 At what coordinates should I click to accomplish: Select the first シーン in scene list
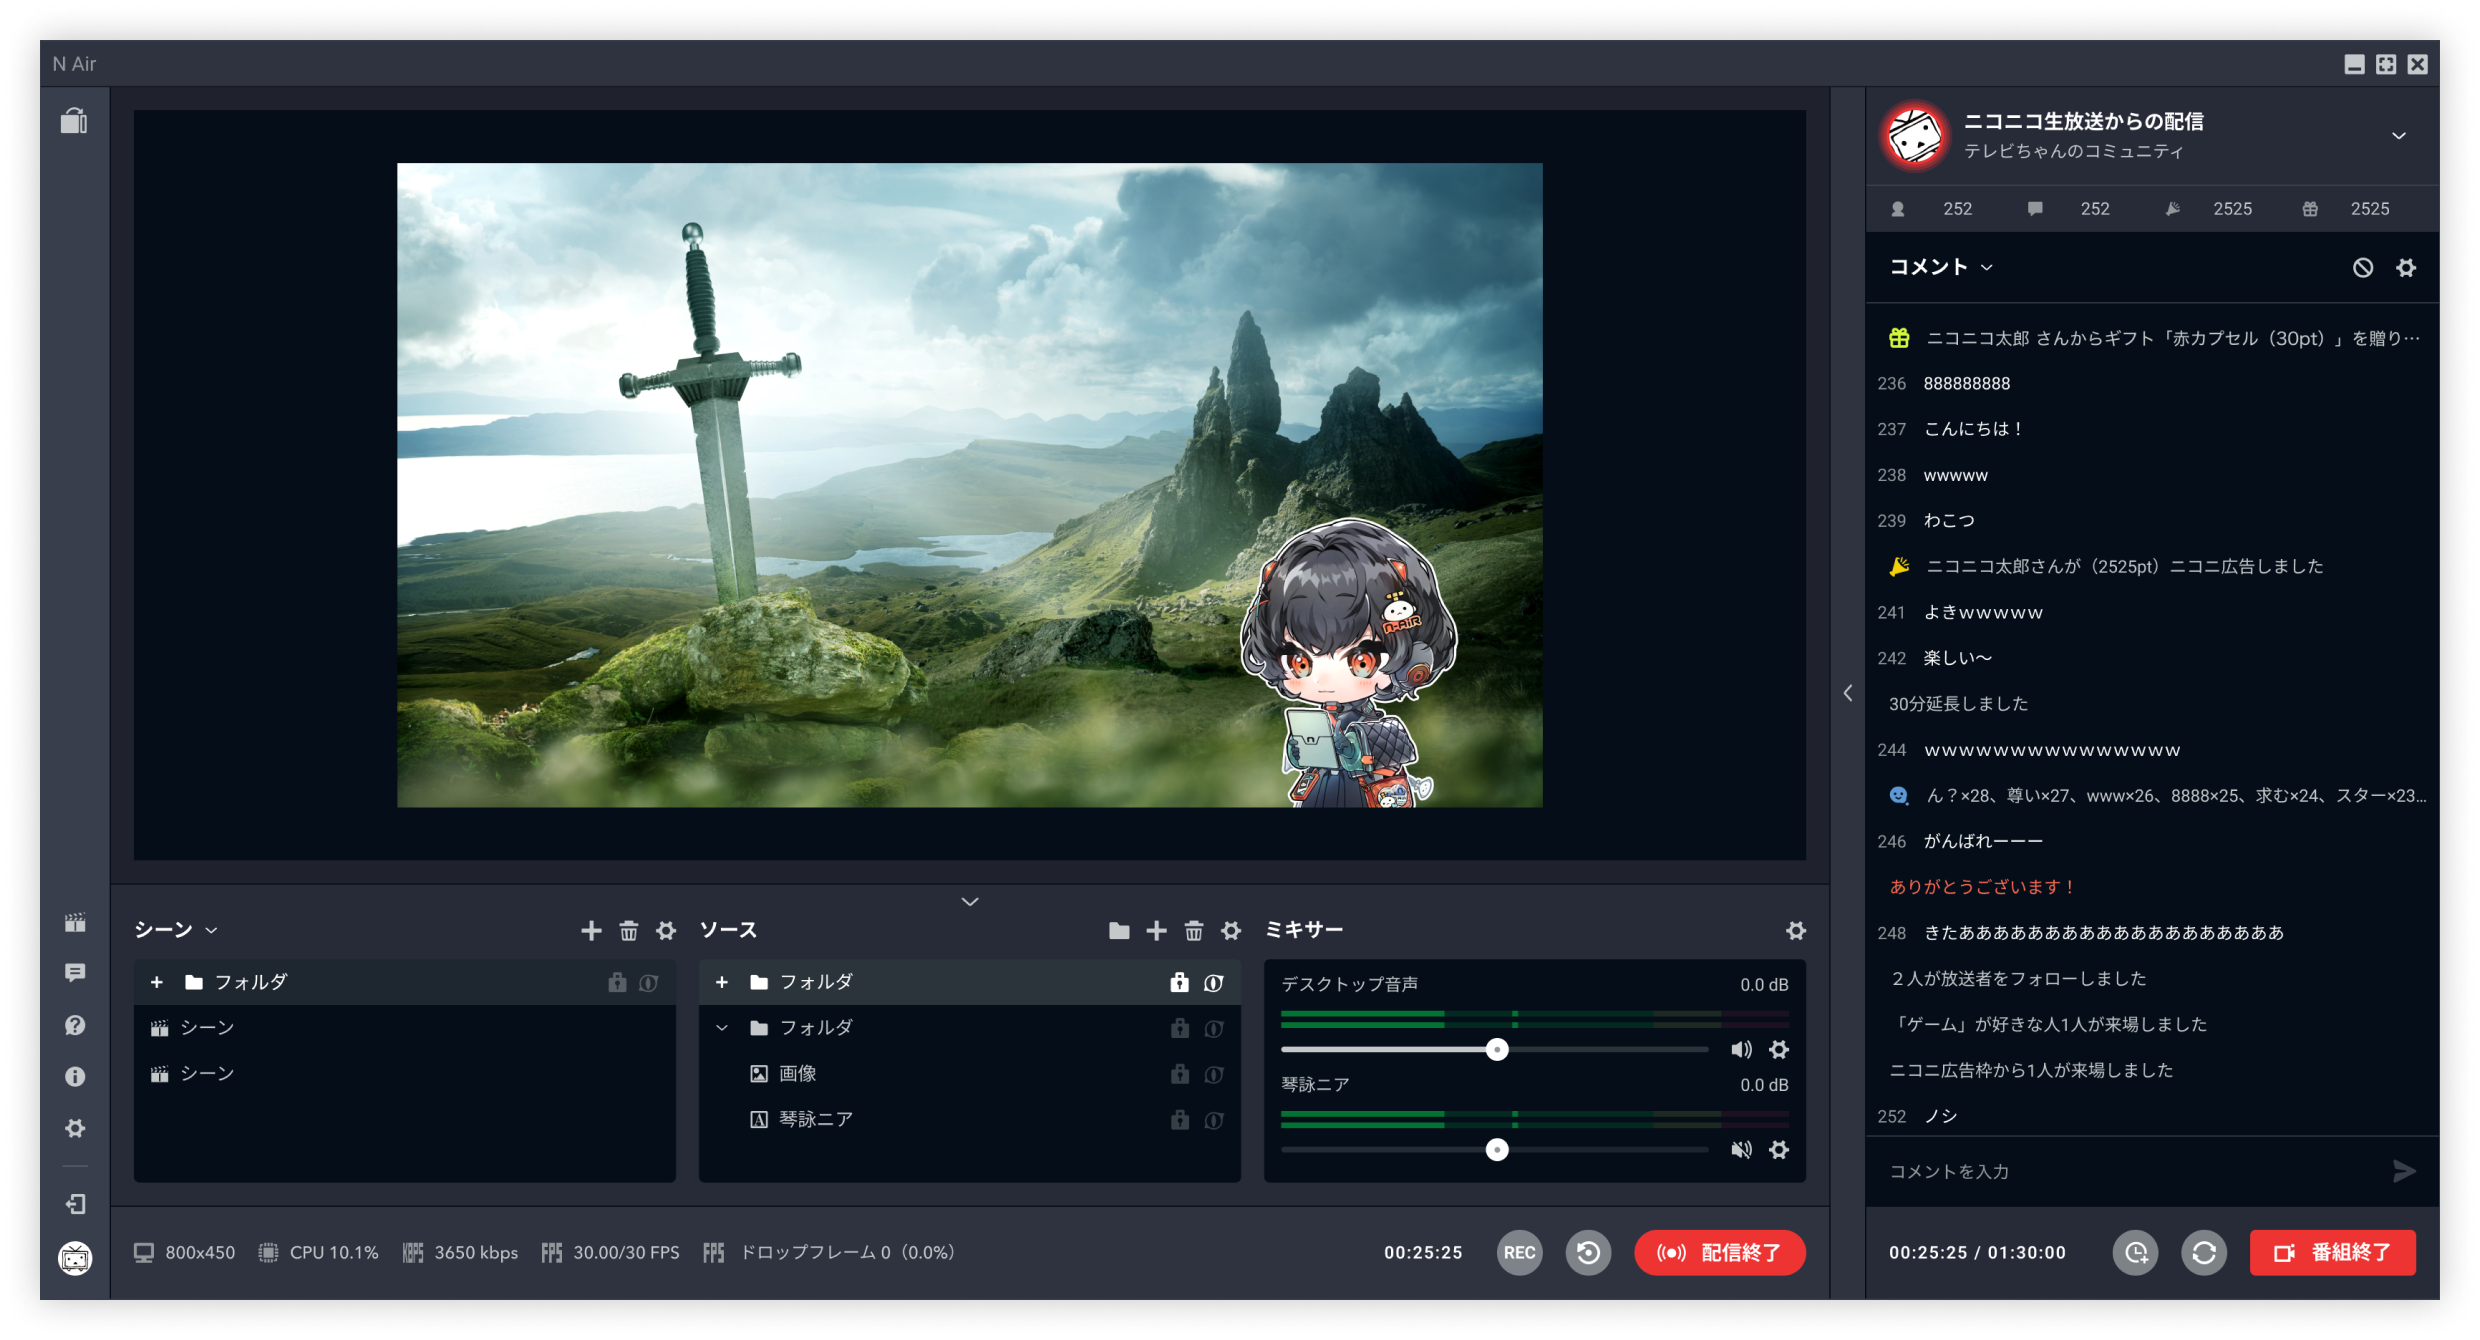(207, 1028)
